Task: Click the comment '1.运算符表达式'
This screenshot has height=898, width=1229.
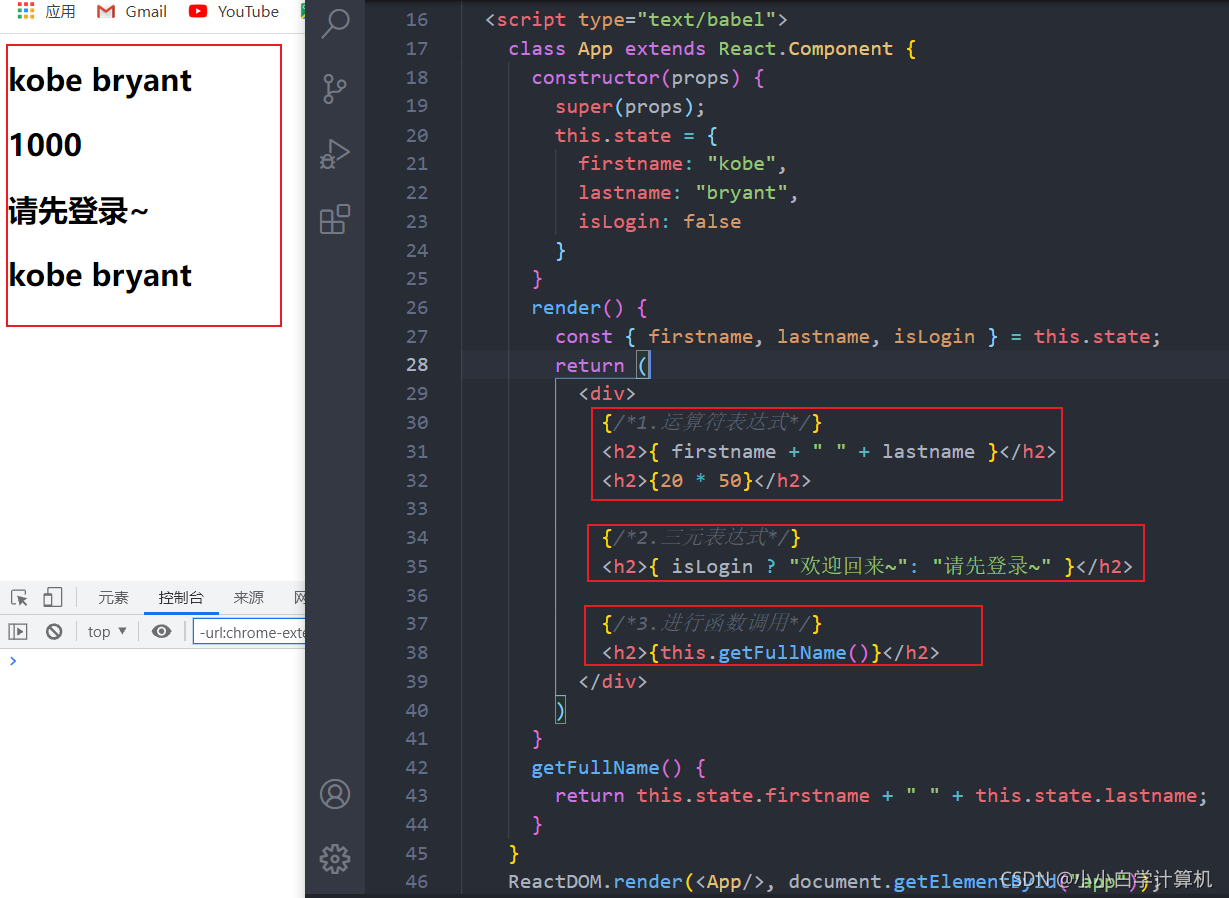Action: pyautogui.click(x=712, y=423)
